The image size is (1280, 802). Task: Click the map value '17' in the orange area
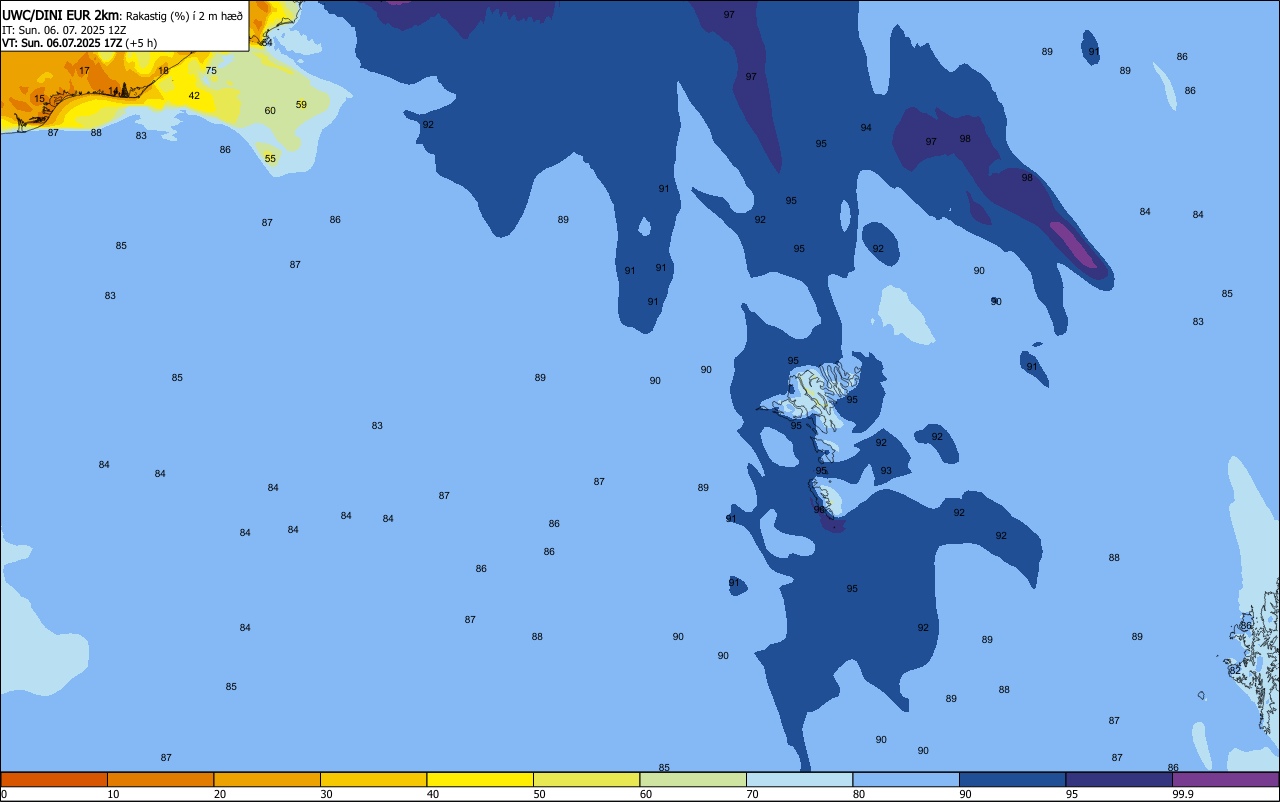click(x=84, y=70)
